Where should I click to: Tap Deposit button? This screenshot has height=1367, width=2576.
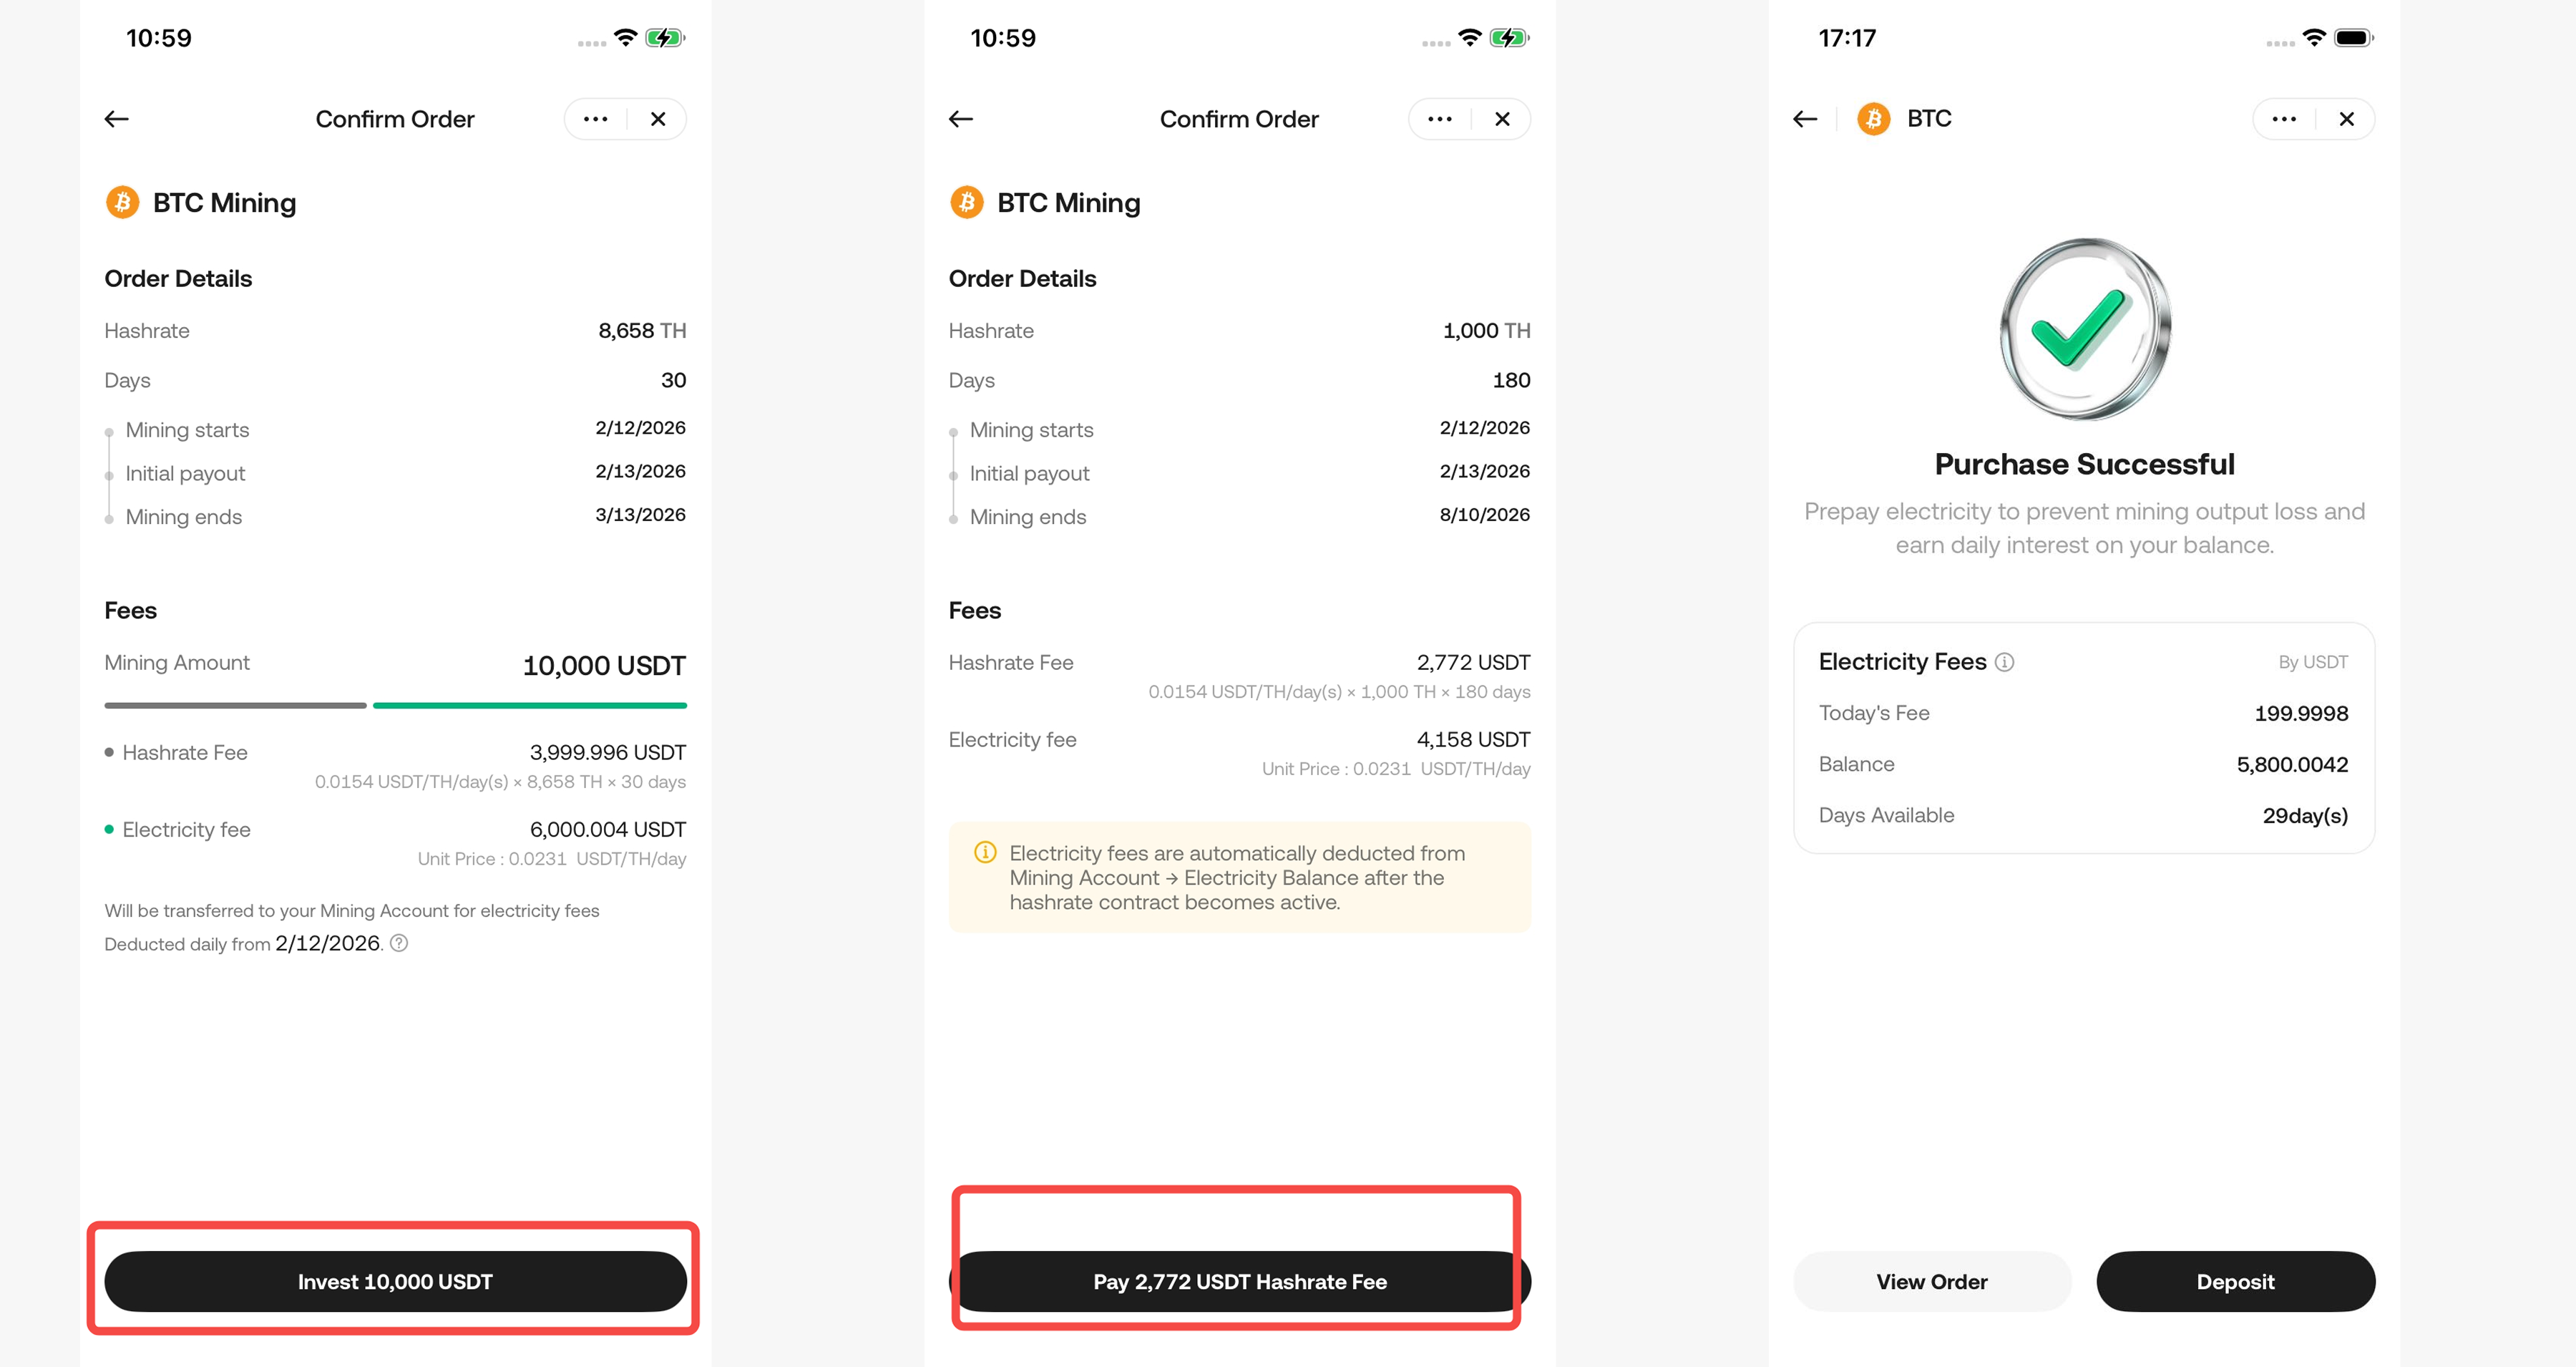[2235, 1281]
